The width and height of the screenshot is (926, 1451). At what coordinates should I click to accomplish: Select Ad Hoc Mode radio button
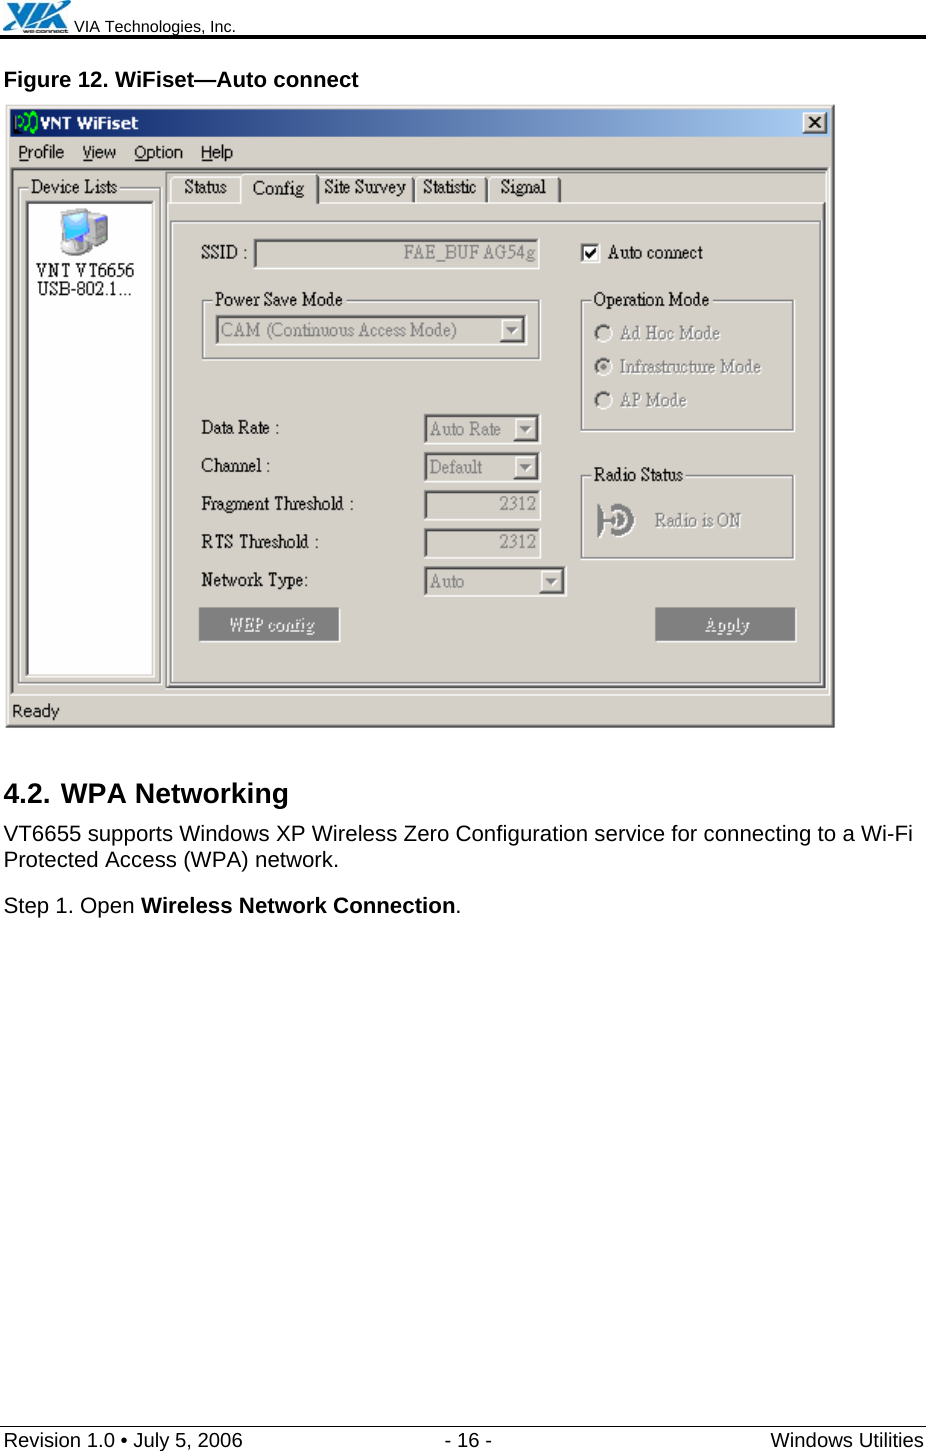tap(603, 333)
